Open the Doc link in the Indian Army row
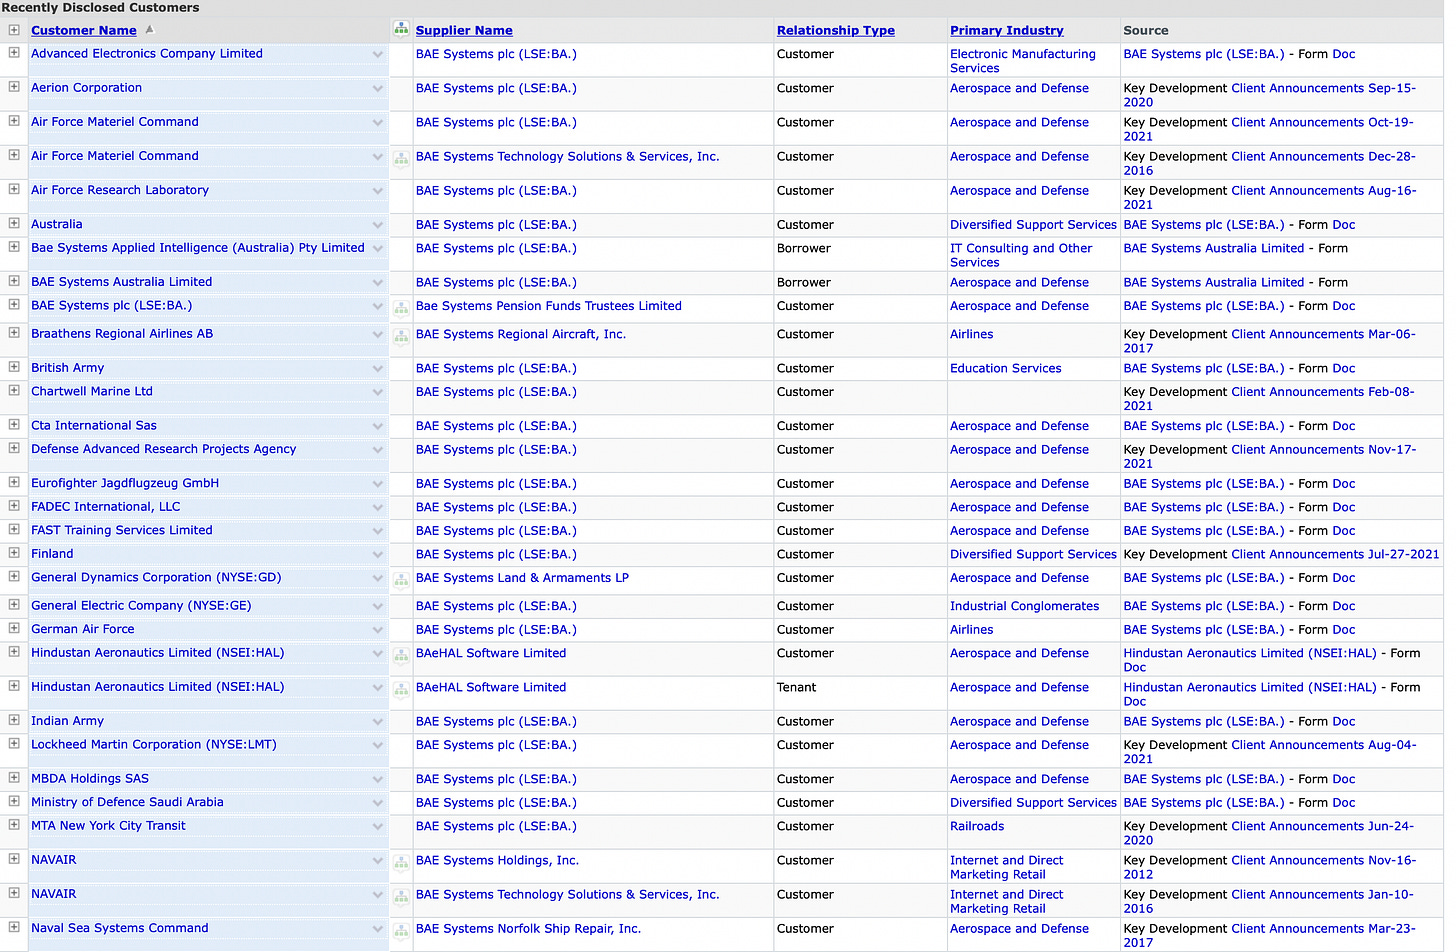Viewport: 1456px width, 952px height. [1343, 721]
